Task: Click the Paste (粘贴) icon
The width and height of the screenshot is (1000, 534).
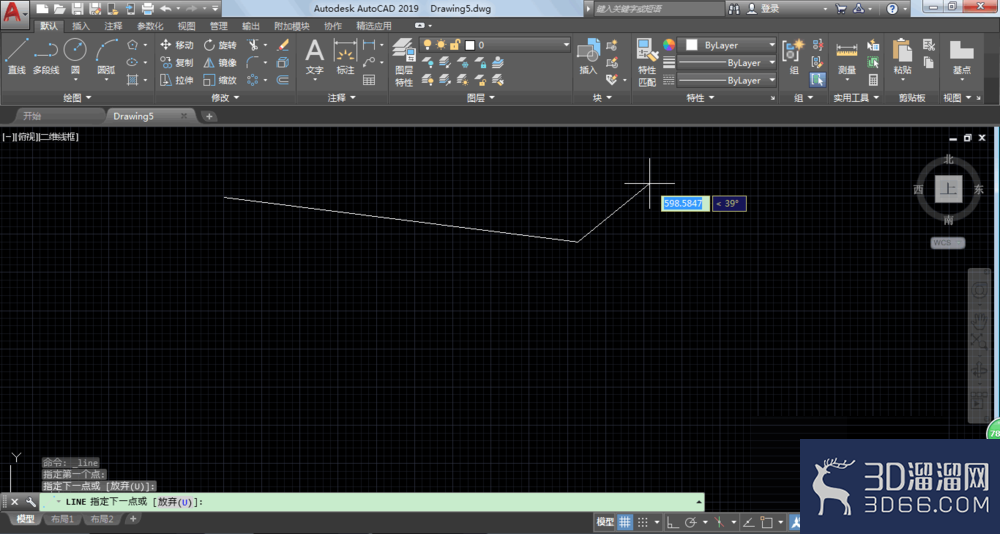Action: pyautogui.click(x=902, y=57)
